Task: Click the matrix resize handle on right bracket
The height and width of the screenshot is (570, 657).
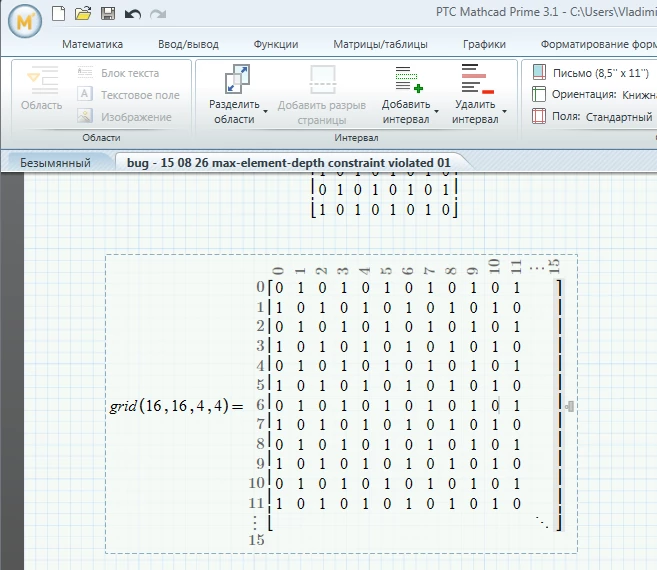Action: 569,406
